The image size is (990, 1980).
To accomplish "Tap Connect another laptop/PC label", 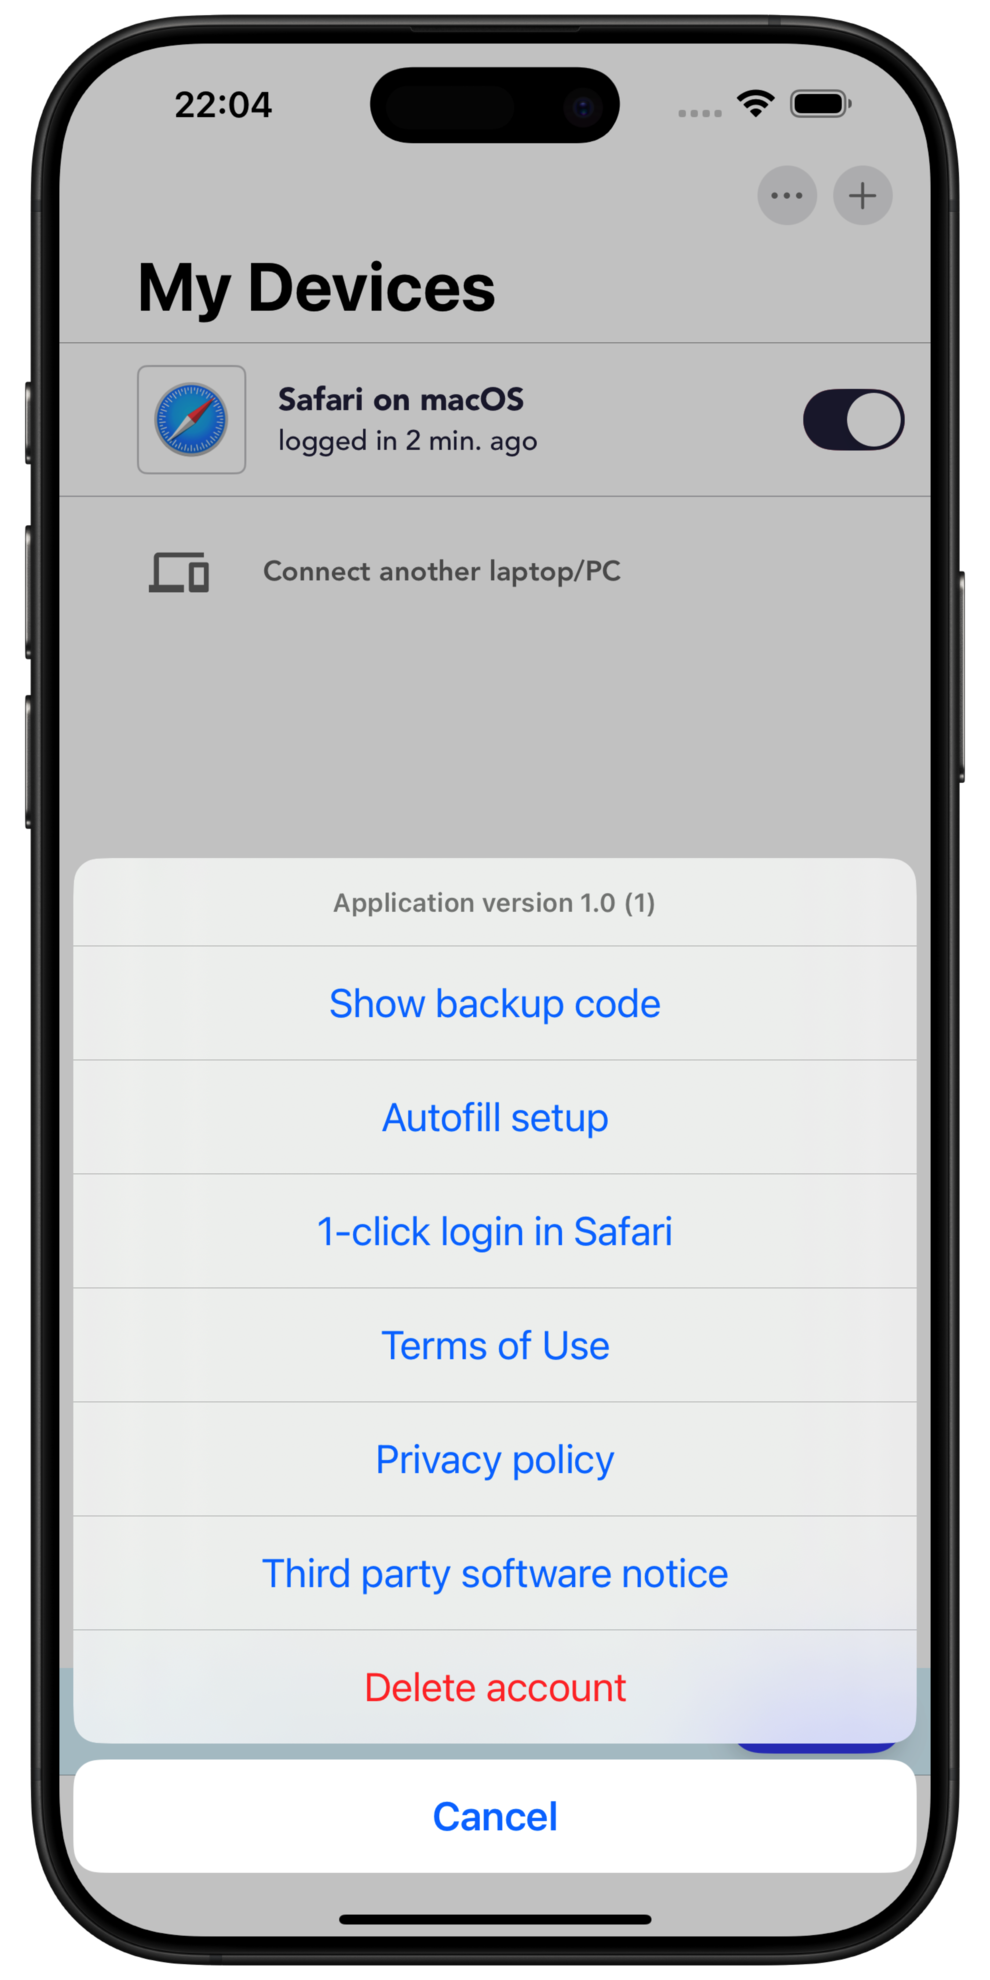I will 442,571.
